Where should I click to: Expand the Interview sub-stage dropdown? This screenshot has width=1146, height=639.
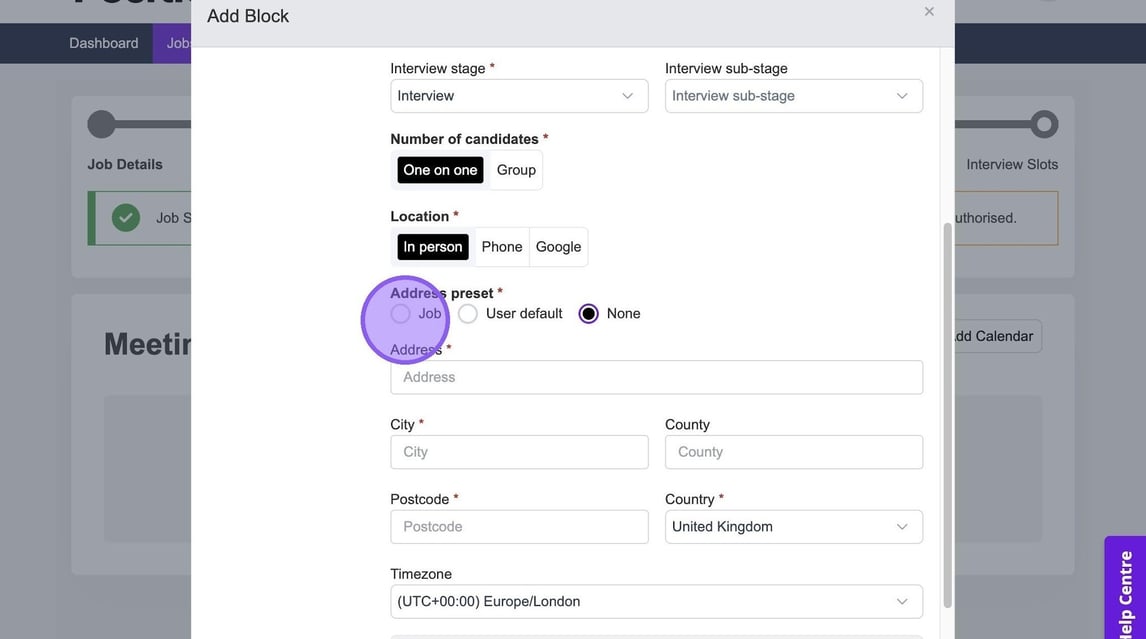[793, 96]
